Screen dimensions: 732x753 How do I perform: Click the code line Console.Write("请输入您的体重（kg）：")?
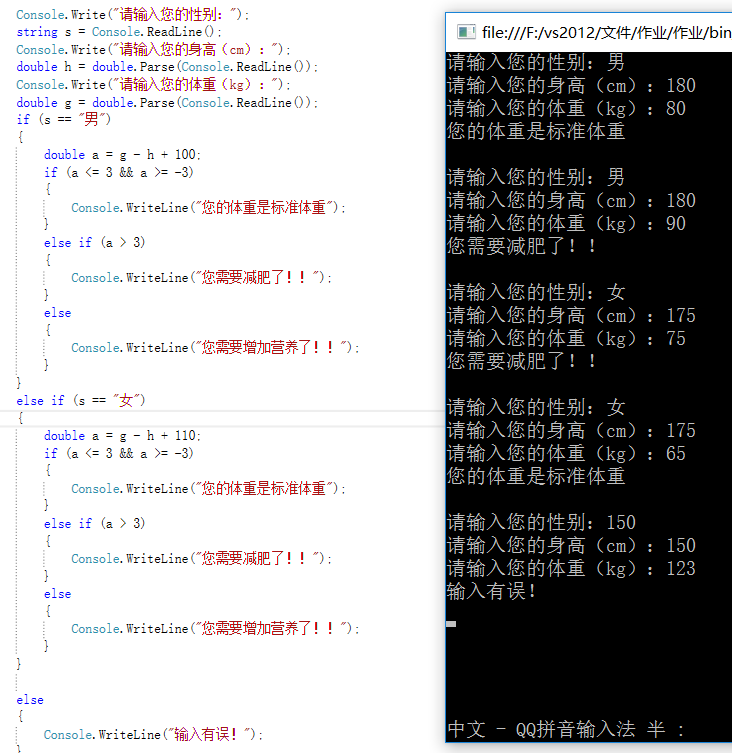pos(153,85)
